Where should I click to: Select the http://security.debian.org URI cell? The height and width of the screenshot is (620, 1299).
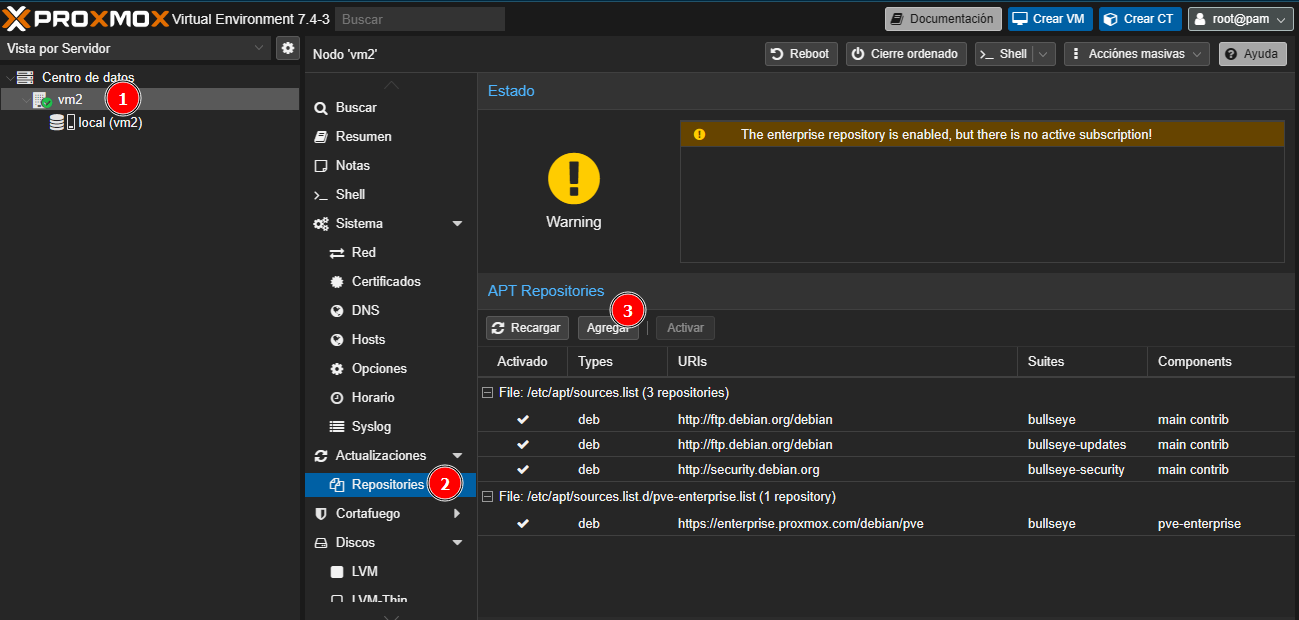(x=749, y=470)
